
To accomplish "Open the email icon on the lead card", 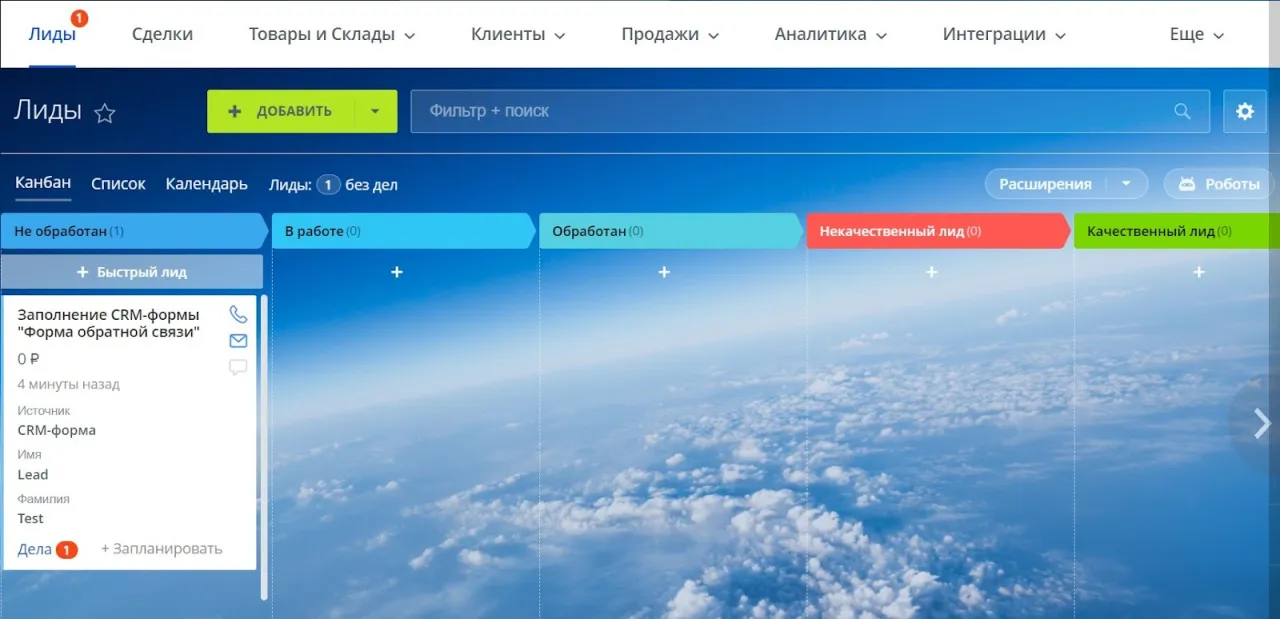I will point(238,340).
